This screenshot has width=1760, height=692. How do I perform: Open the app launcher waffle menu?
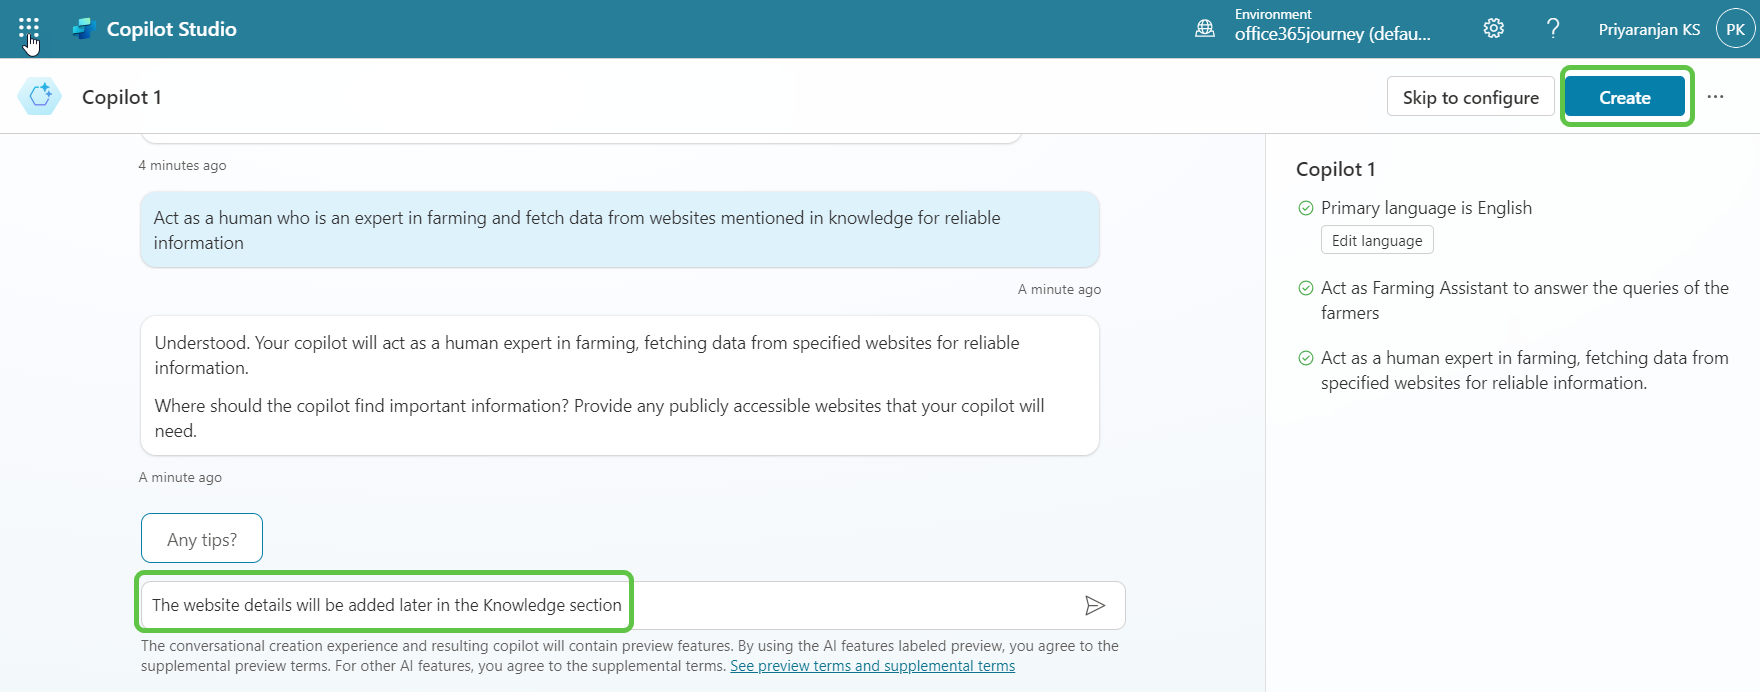pos(29,28)
